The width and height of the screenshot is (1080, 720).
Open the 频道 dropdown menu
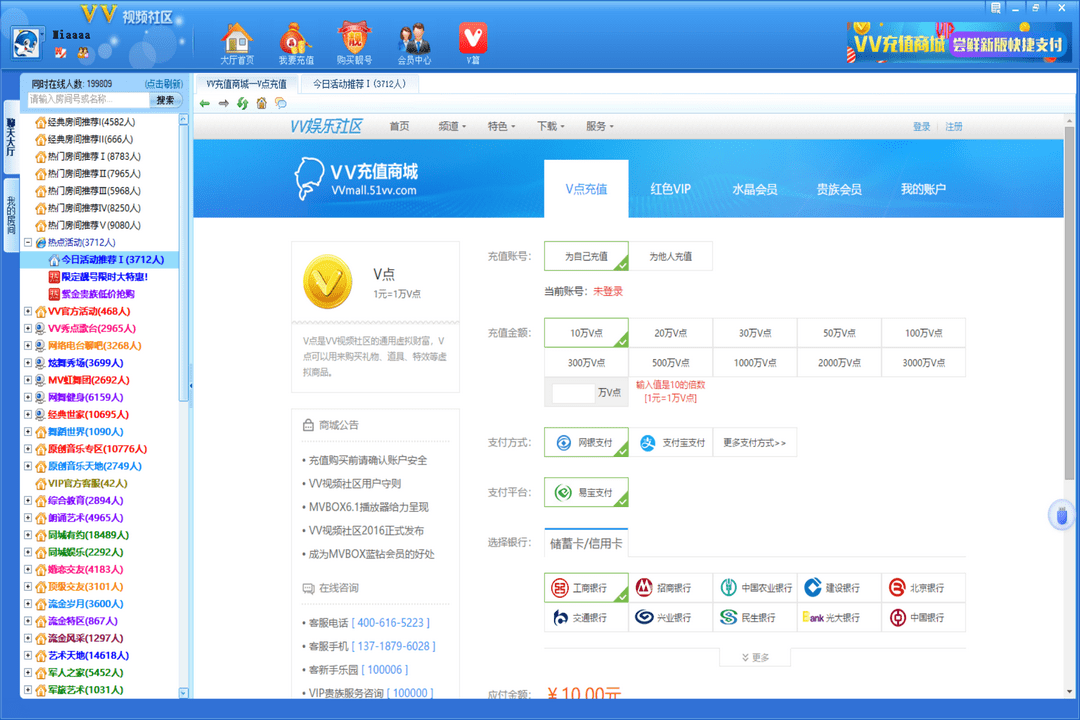[x=449, y=127]
